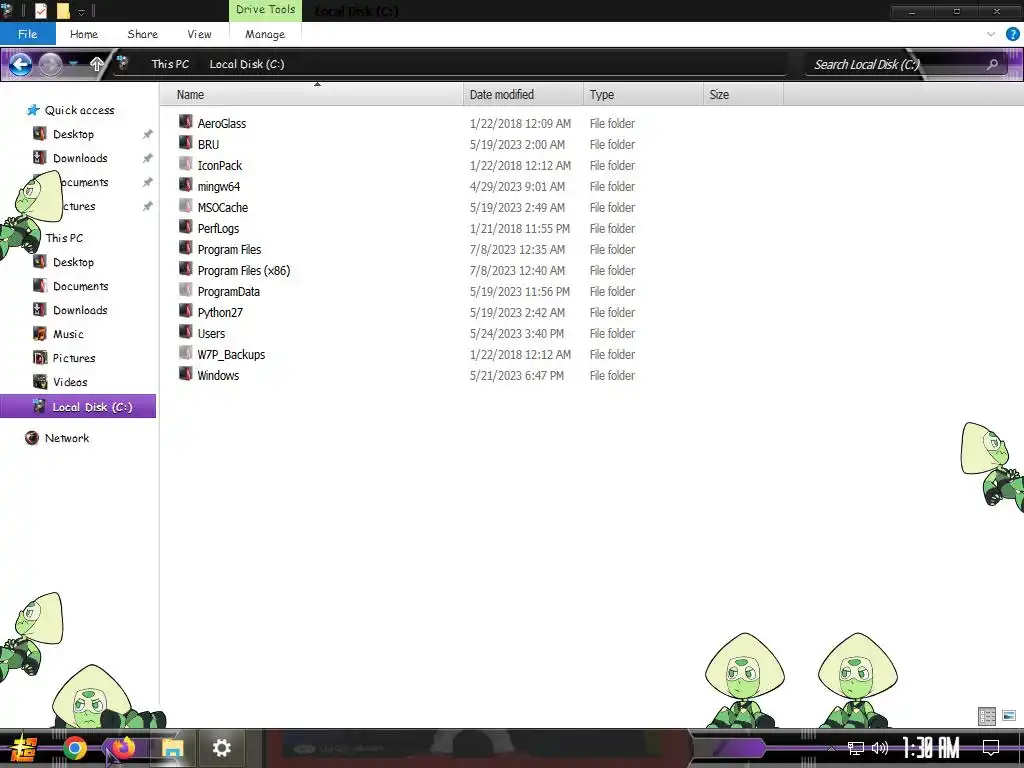Sort by Date modified column

click(523, 95)
